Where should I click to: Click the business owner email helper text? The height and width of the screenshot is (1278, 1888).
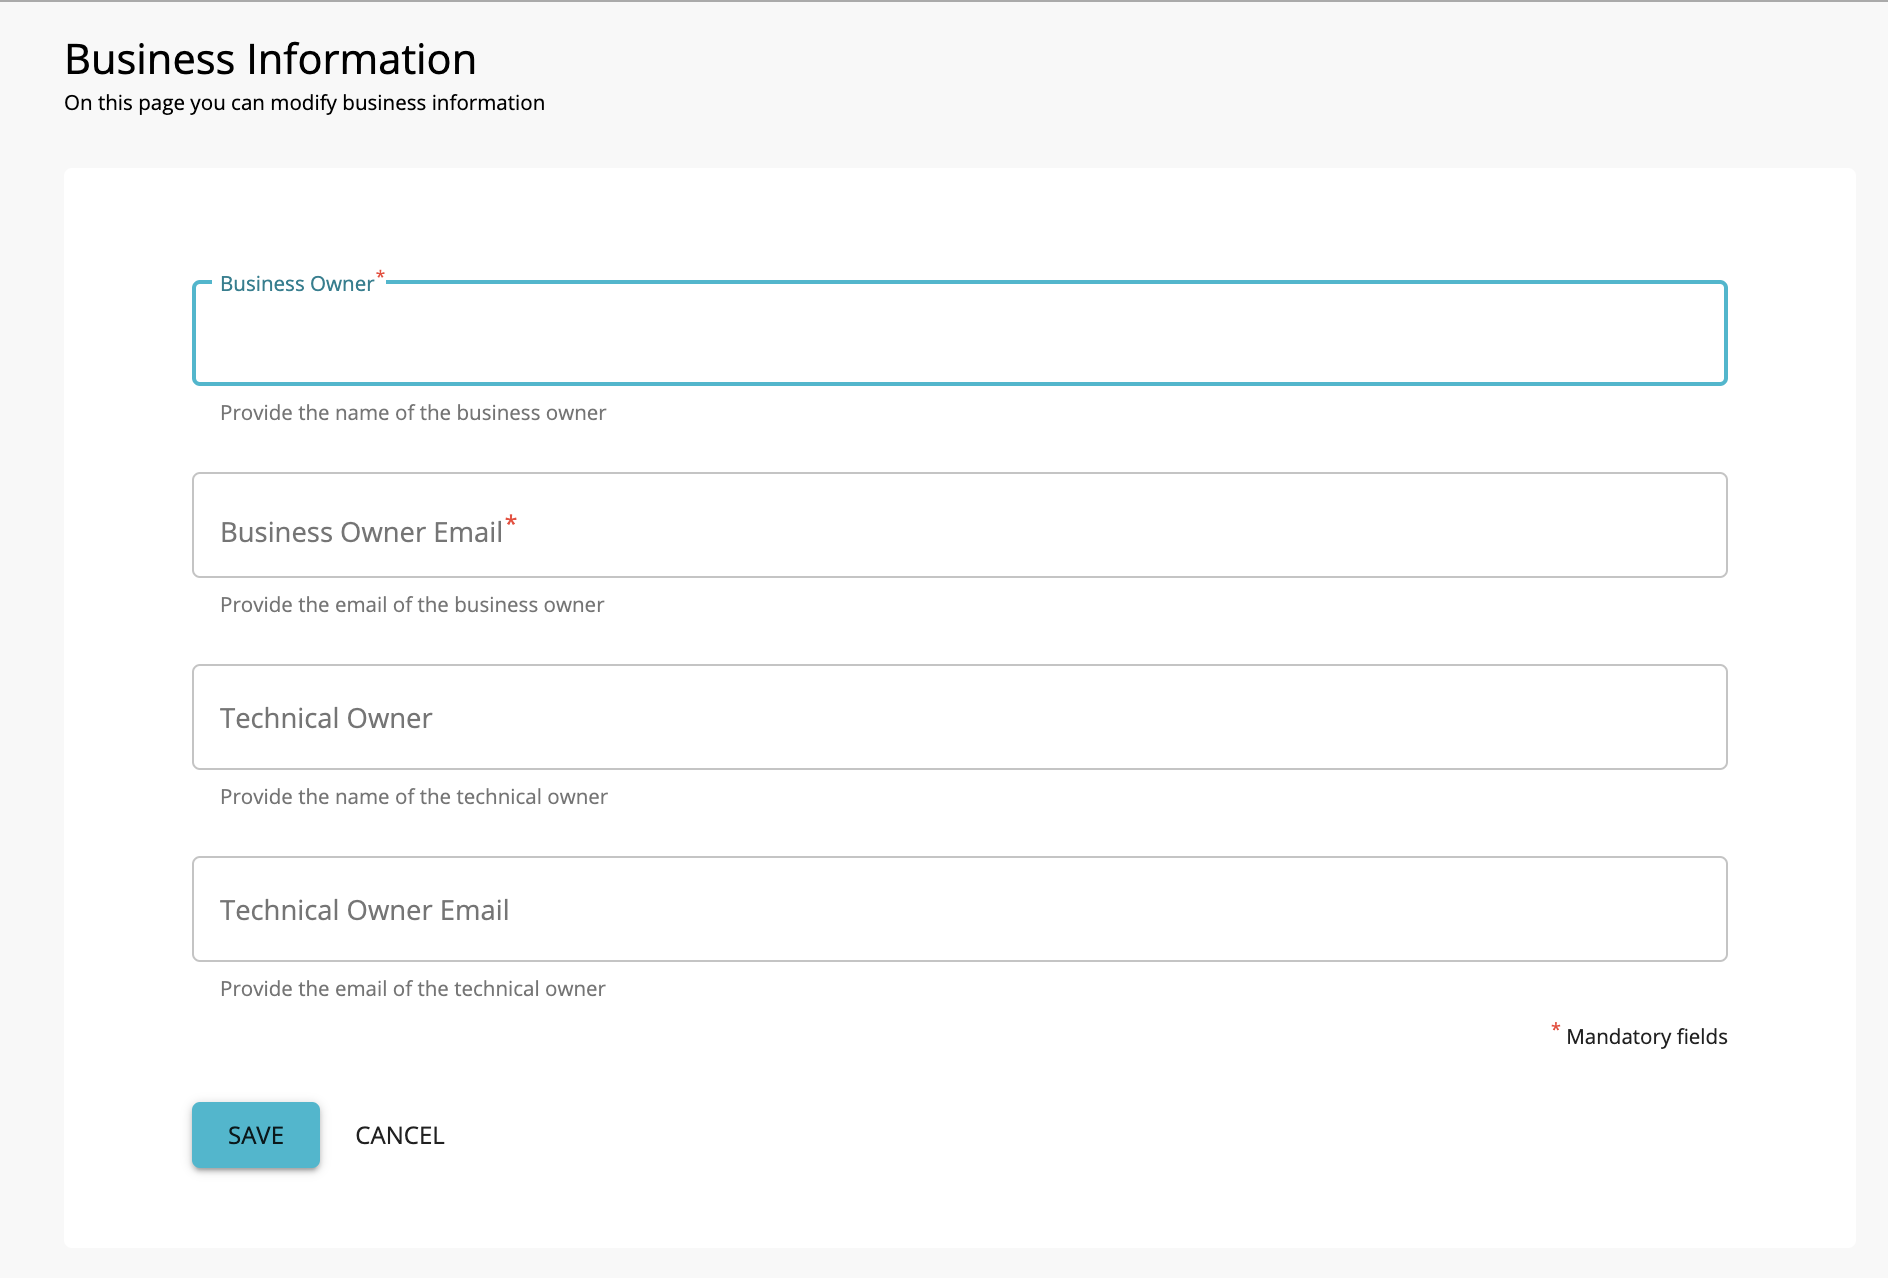(x=411, y=604)
